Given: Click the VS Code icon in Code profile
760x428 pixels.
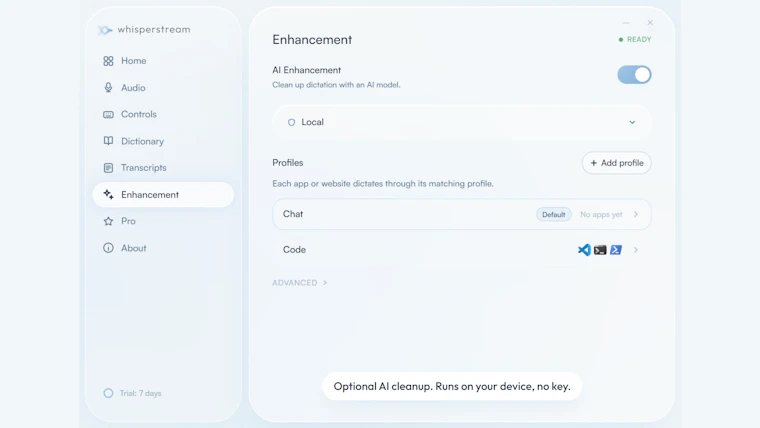Looking at the screenshot, I should tap(584, 250).
